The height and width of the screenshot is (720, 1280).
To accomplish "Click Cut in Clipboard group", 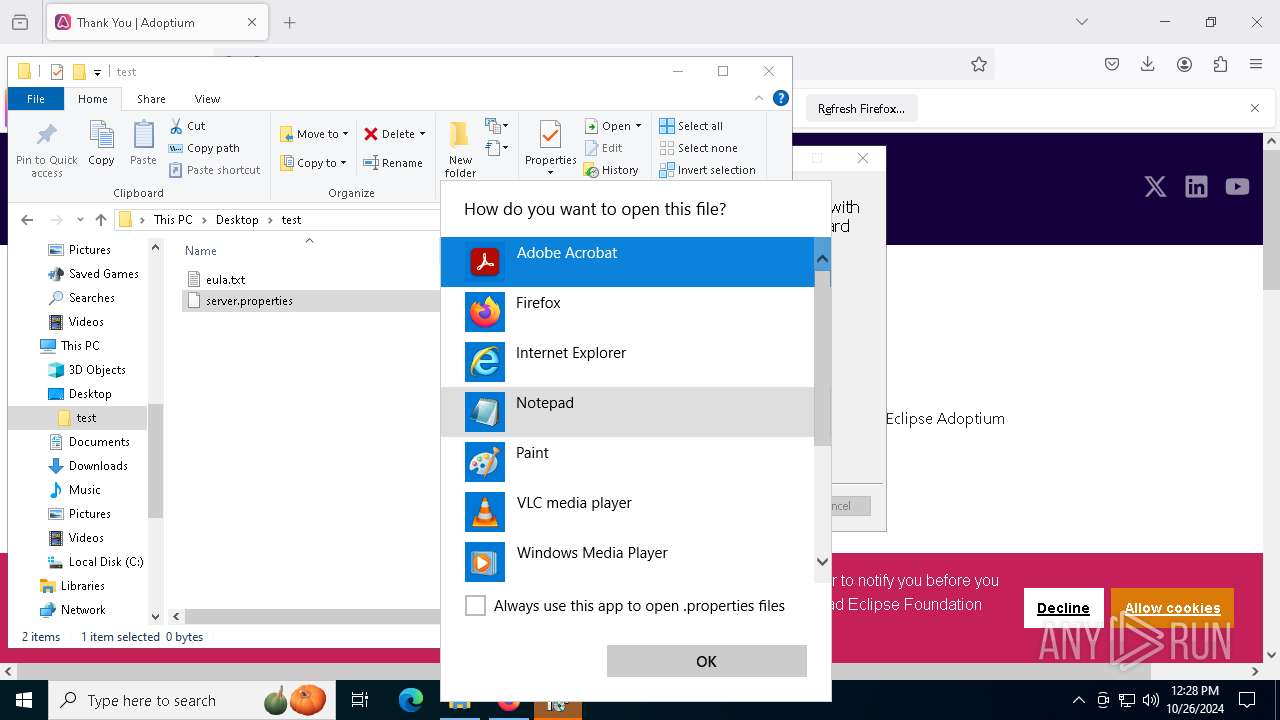I will point(187,126).
